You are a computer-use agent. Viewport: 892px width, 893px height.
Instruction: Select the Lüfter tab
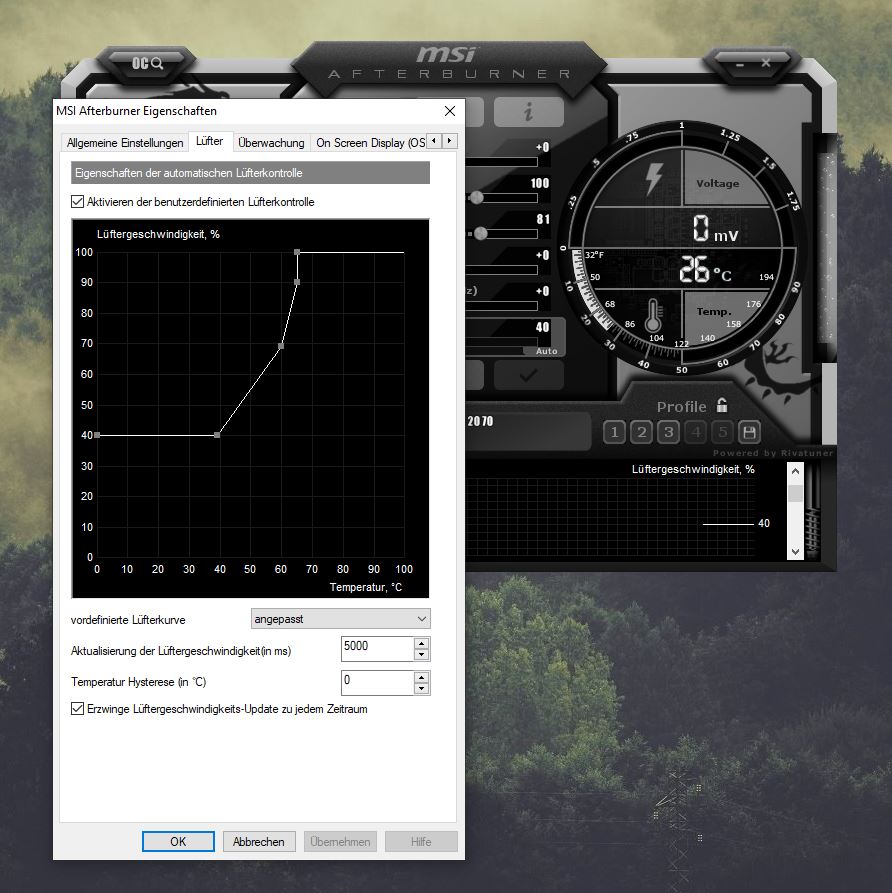(209, 141)
